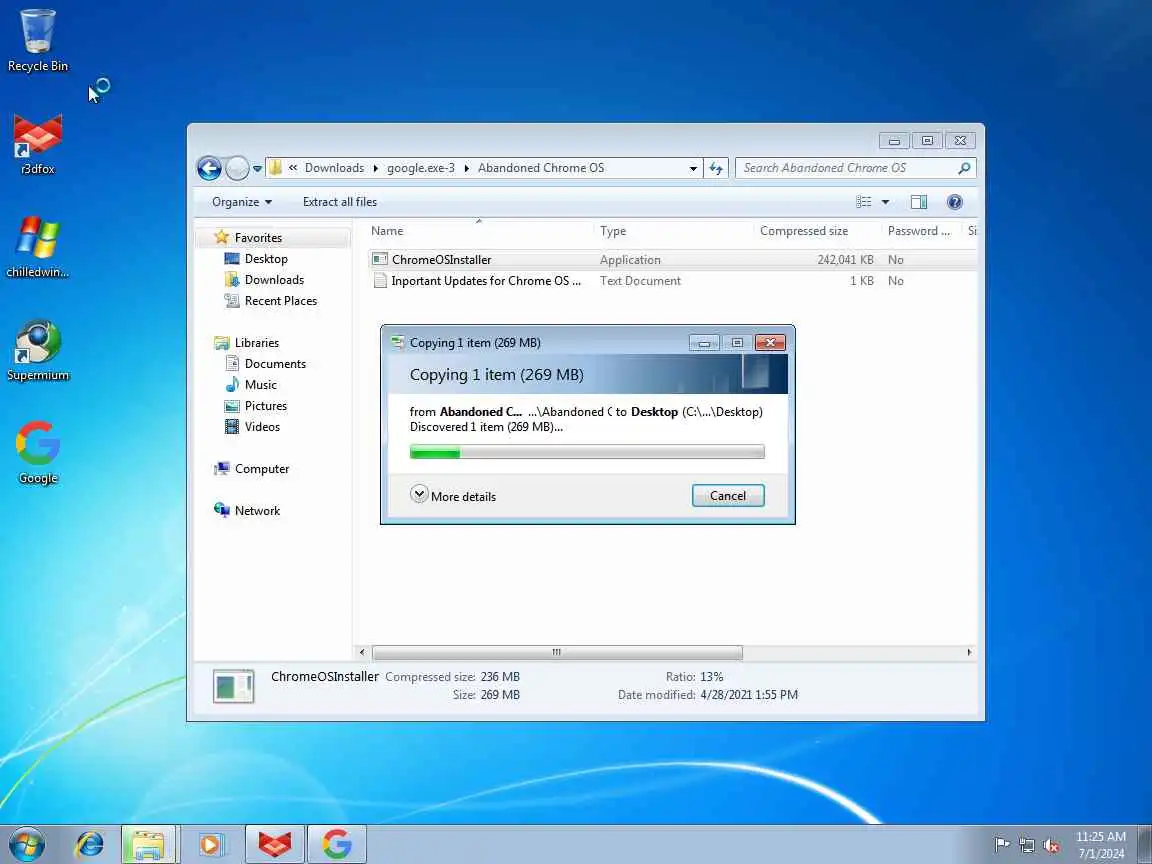Open the Recycle Bin desktop icon
The width and height of the screenshot is (1152, 864).
pyautogui.click(x=37, y=40)
